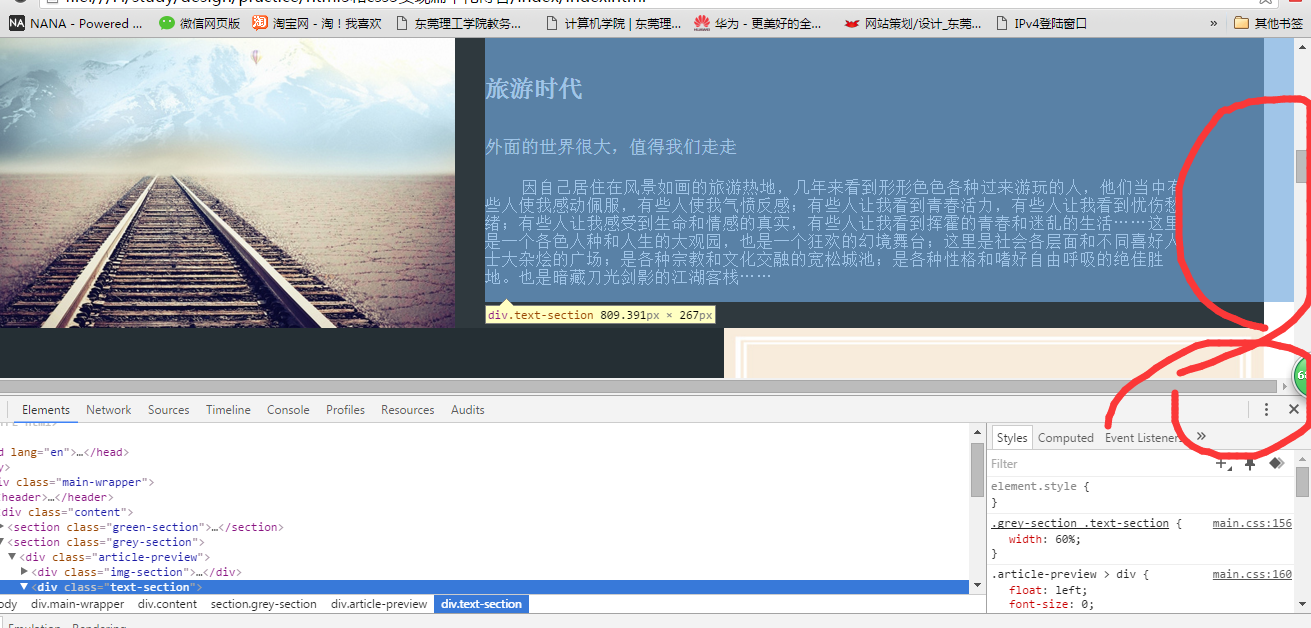
Task: Click horizontal scrollbar right arrow
Action: point(1285,386)
